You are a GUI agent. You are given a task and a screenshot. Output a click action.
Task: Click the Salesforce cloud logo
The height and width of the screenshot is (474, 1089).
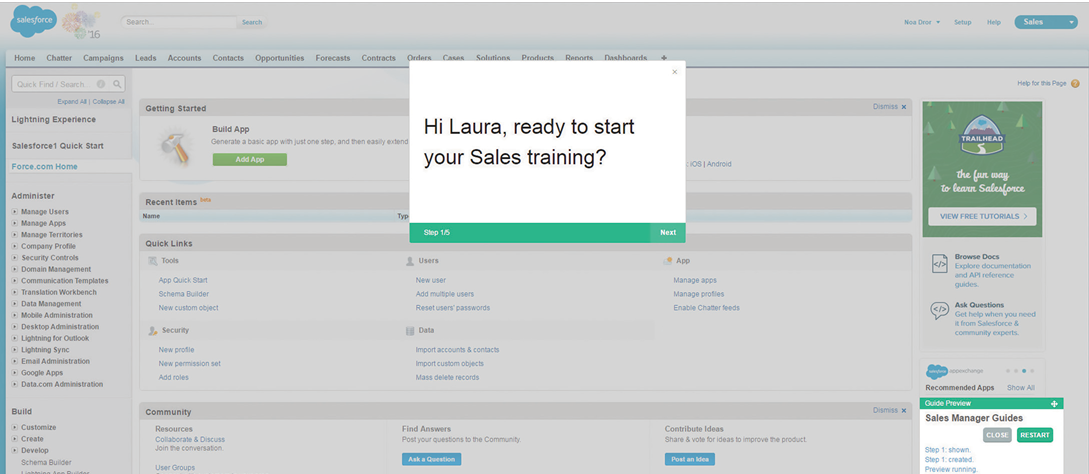tap(33, 22)
